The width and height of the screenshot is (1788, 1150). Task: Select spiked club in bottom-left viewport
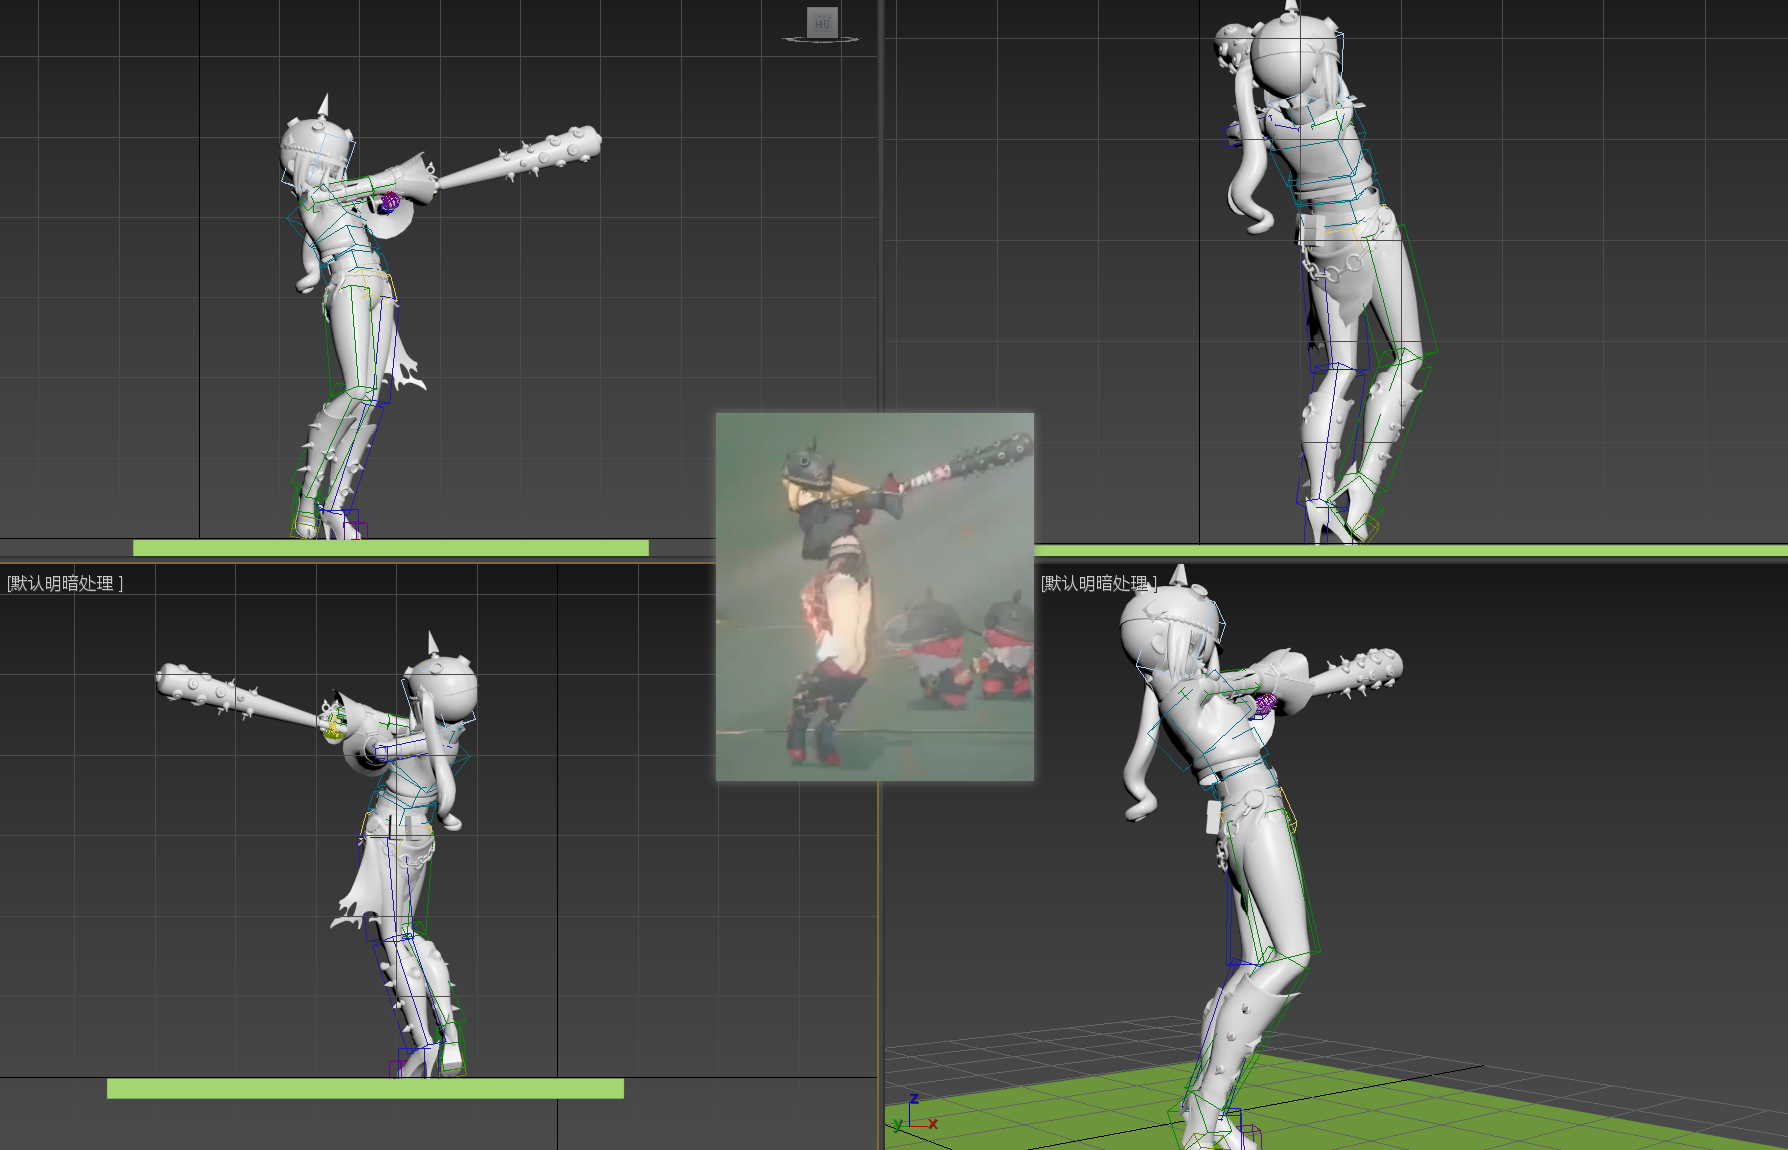tap(240, 696)
